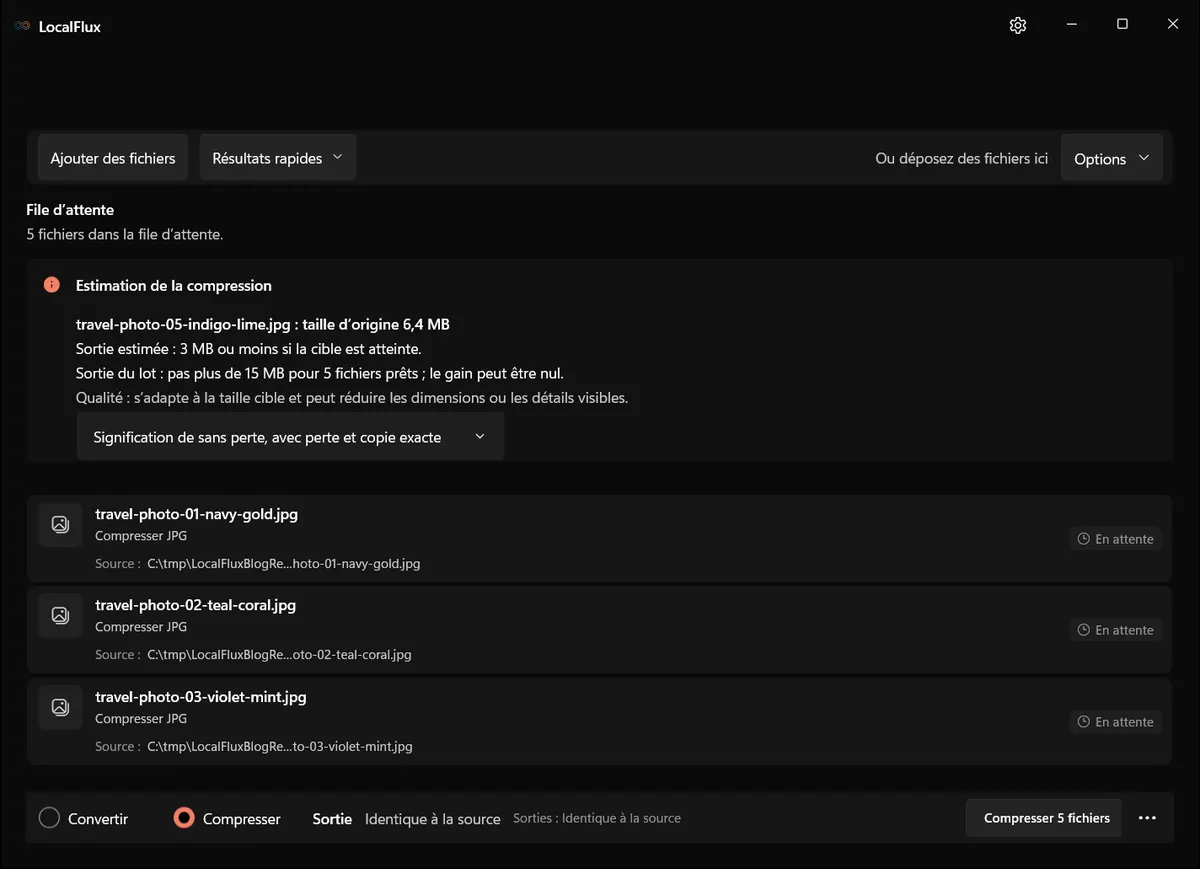Open the three-dots more actions menu
Screen dimensions: 1200x869
coord(1147,818)
